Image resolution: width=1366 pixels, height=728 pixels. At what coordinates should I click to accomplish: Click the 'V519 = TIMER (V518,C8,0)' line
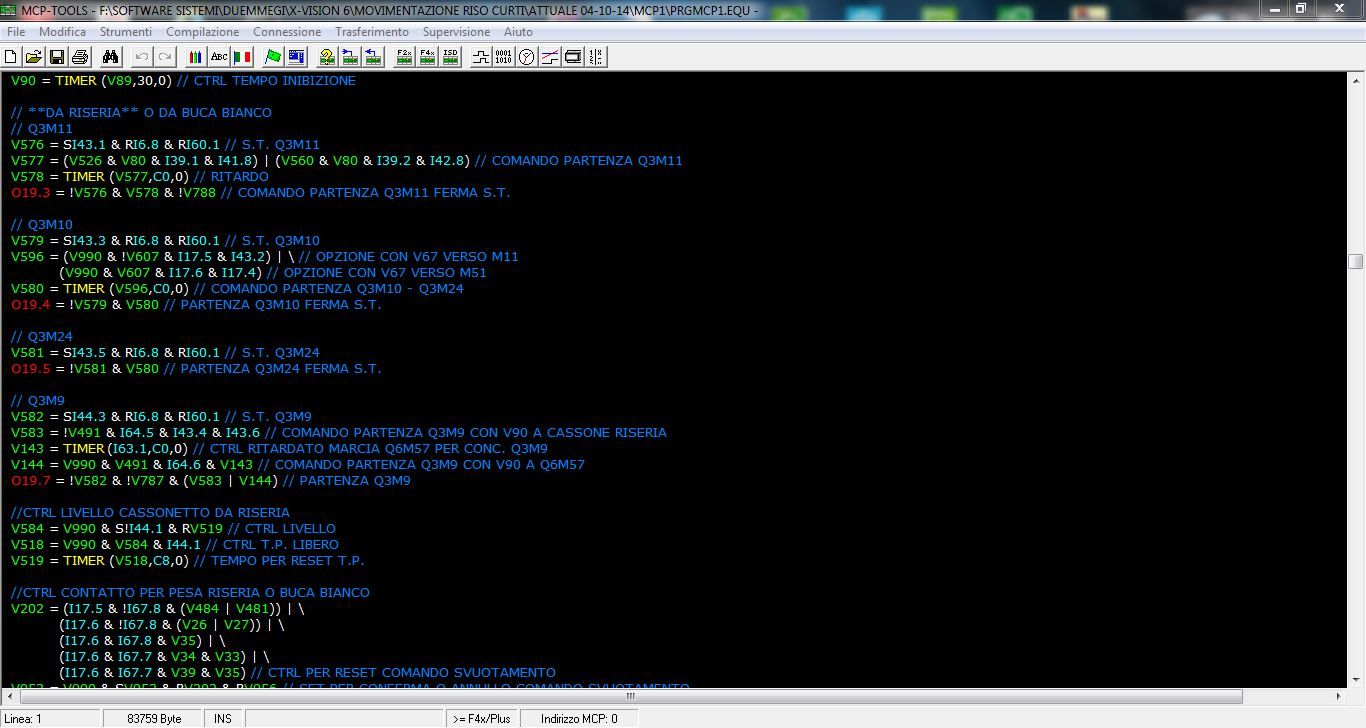(187, 561)
